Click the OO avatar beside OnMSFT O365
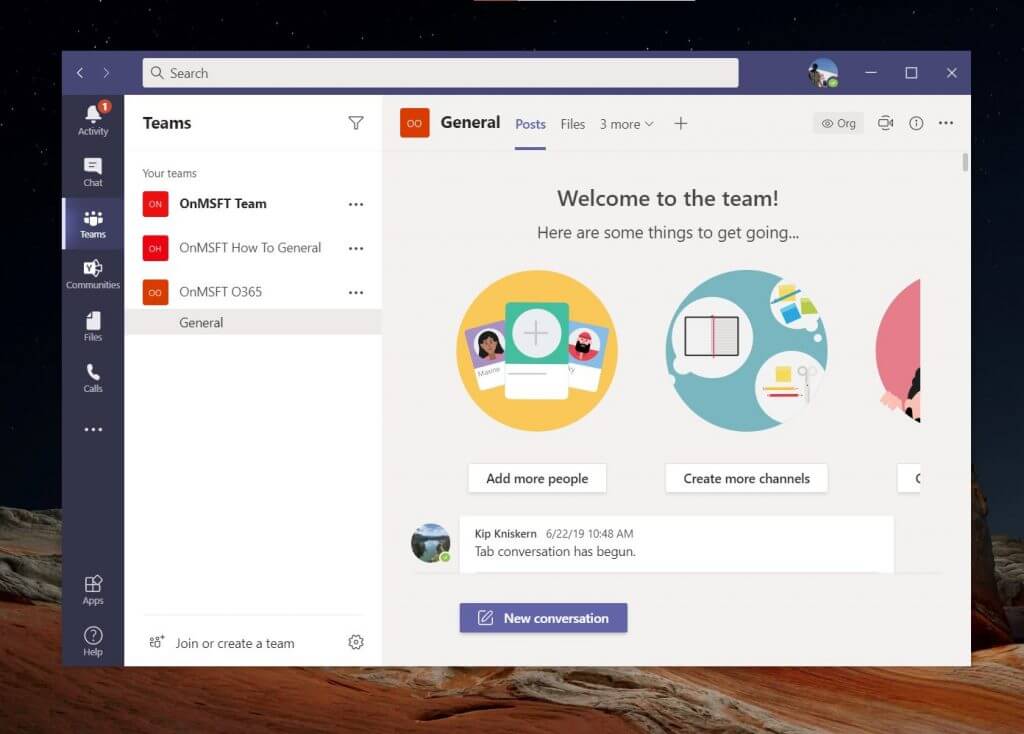This screenshot has width=1024, height=734. coord(155,293)
